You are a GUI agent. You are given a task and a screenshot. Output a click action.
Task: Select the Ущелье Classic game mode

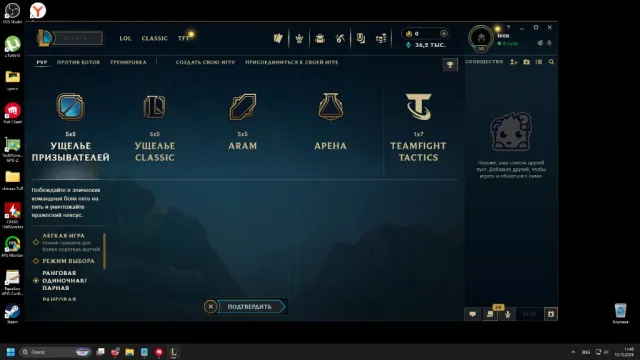[155, 127]
